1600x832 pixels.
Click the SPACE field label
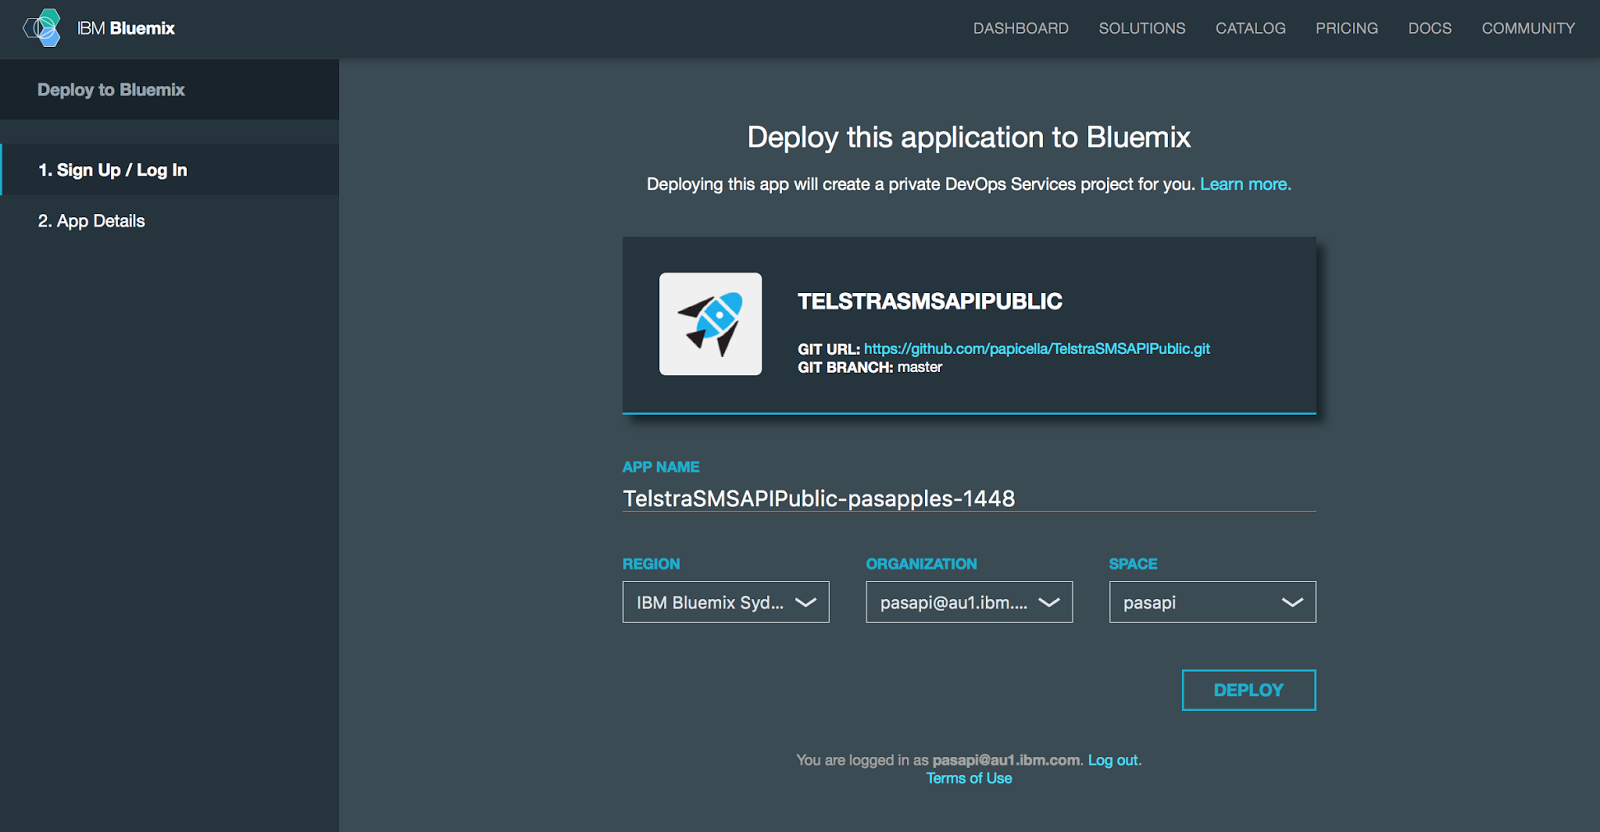pos(1133,564)
